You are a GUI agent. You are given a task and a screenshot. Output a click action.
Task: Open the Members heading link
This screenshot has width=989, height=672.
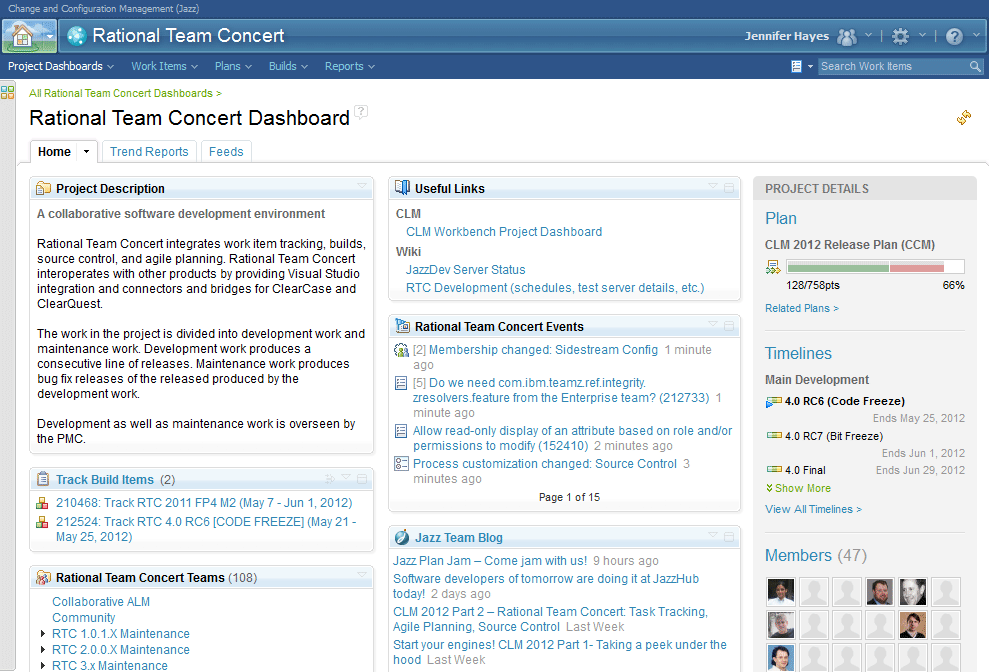pos(798,555)
